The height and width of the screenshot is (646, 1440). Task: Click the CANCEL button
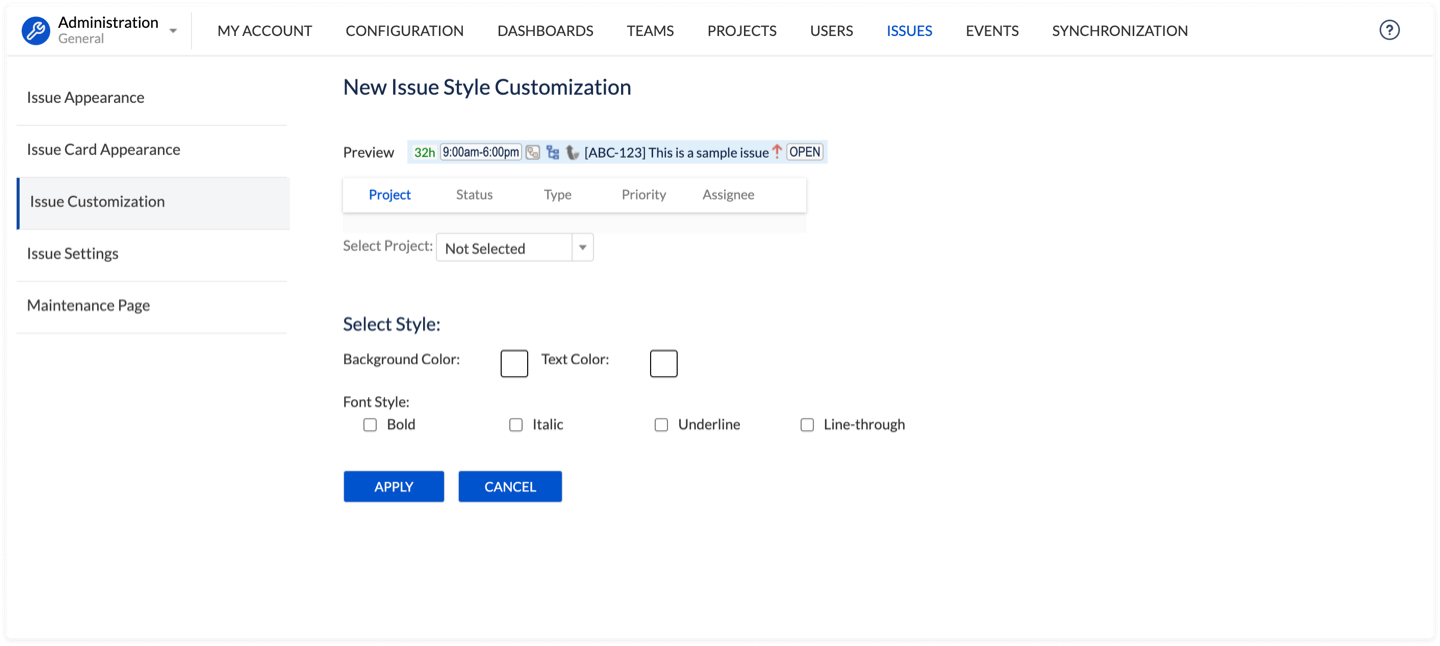pos(510,487)
